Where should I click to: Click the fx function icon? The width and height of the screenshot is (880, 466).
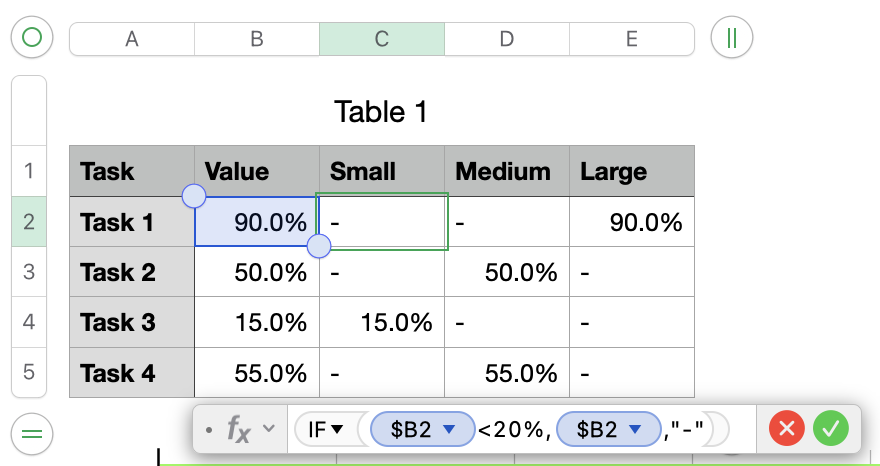[x=239, y=430]
